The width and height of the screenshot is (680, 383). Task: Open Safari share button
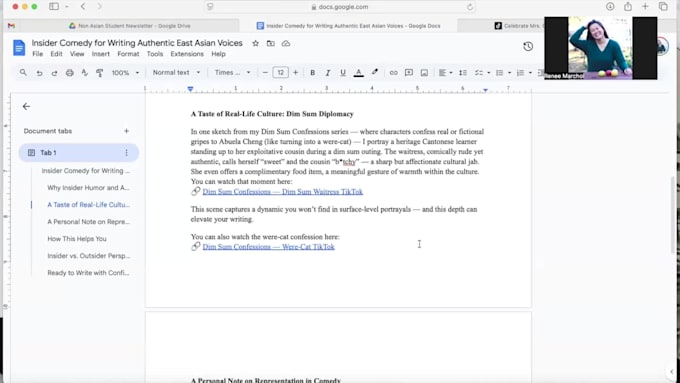tap(628, 7)
